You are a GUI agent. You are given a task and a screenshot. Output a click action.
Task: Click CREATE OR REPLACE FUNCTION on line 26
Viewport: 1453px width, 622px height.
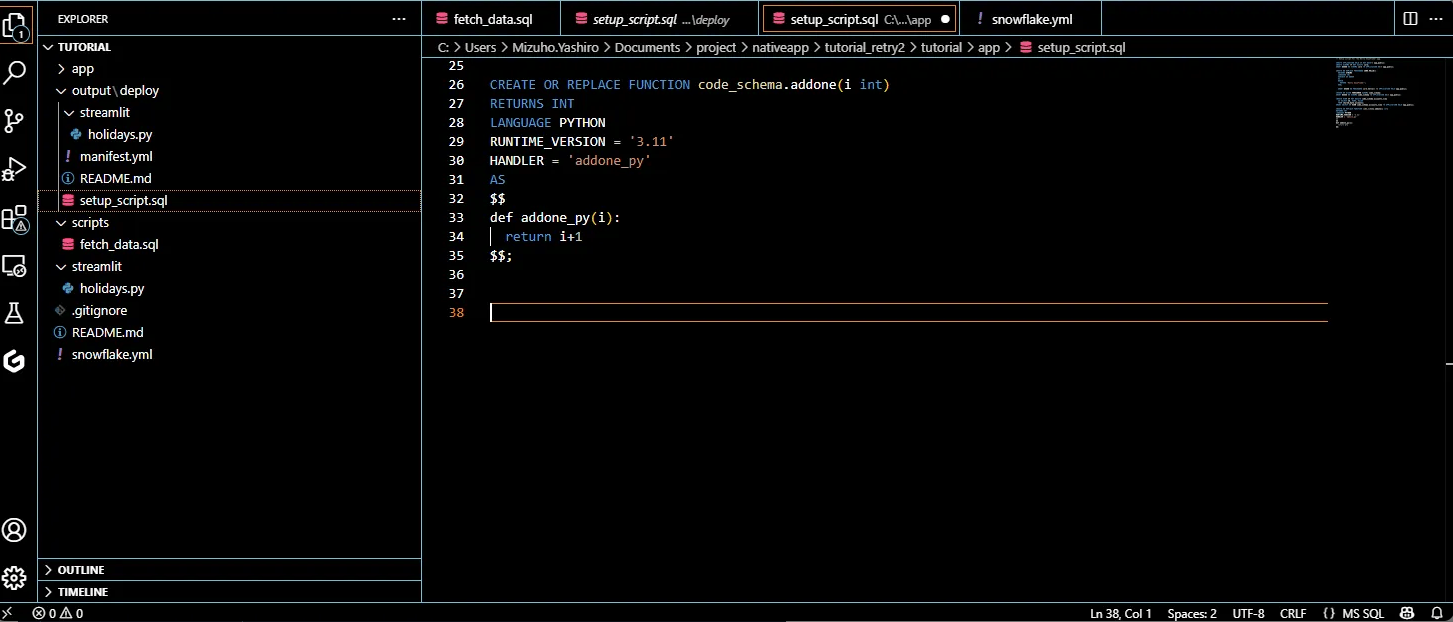(x=590, y=85)
